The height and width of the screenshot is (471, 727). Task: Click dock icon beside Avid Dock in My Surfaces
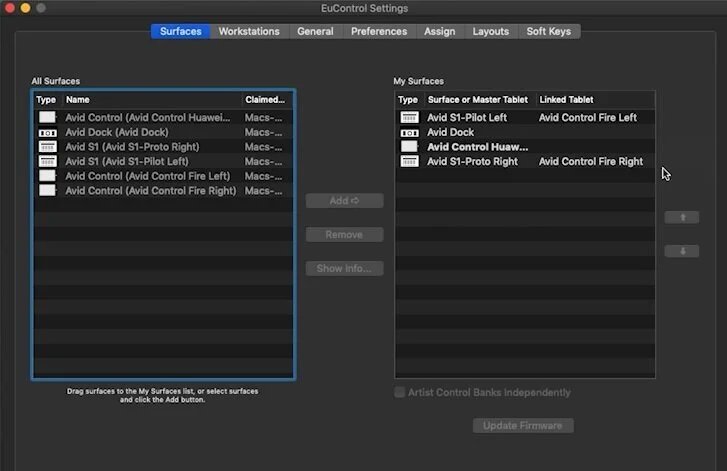409,133
